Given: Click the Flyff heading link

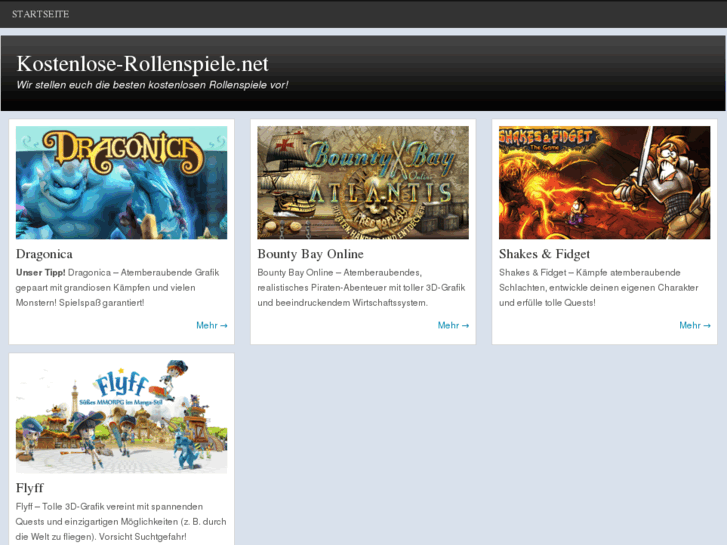Looking at the screenshot, I should click(30, 488).
